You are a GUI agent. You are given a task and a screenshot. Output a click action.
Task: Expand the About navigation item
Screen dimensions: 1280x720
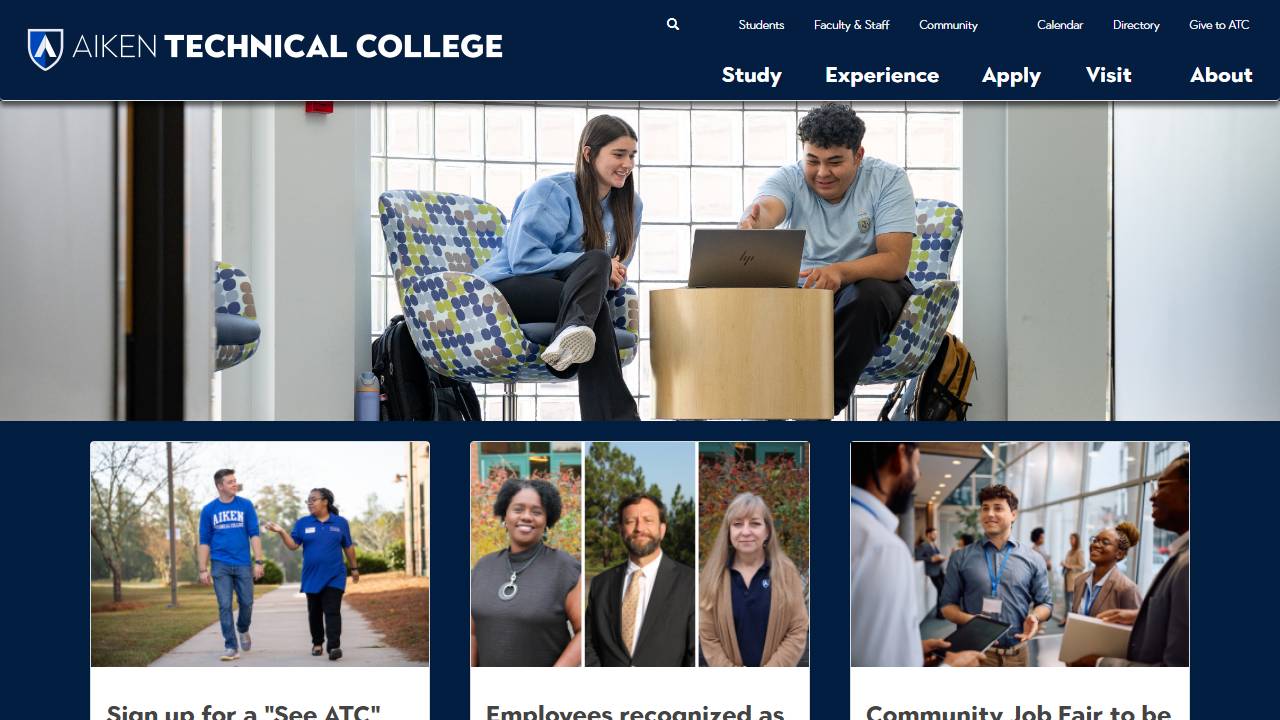[1221, 75]
